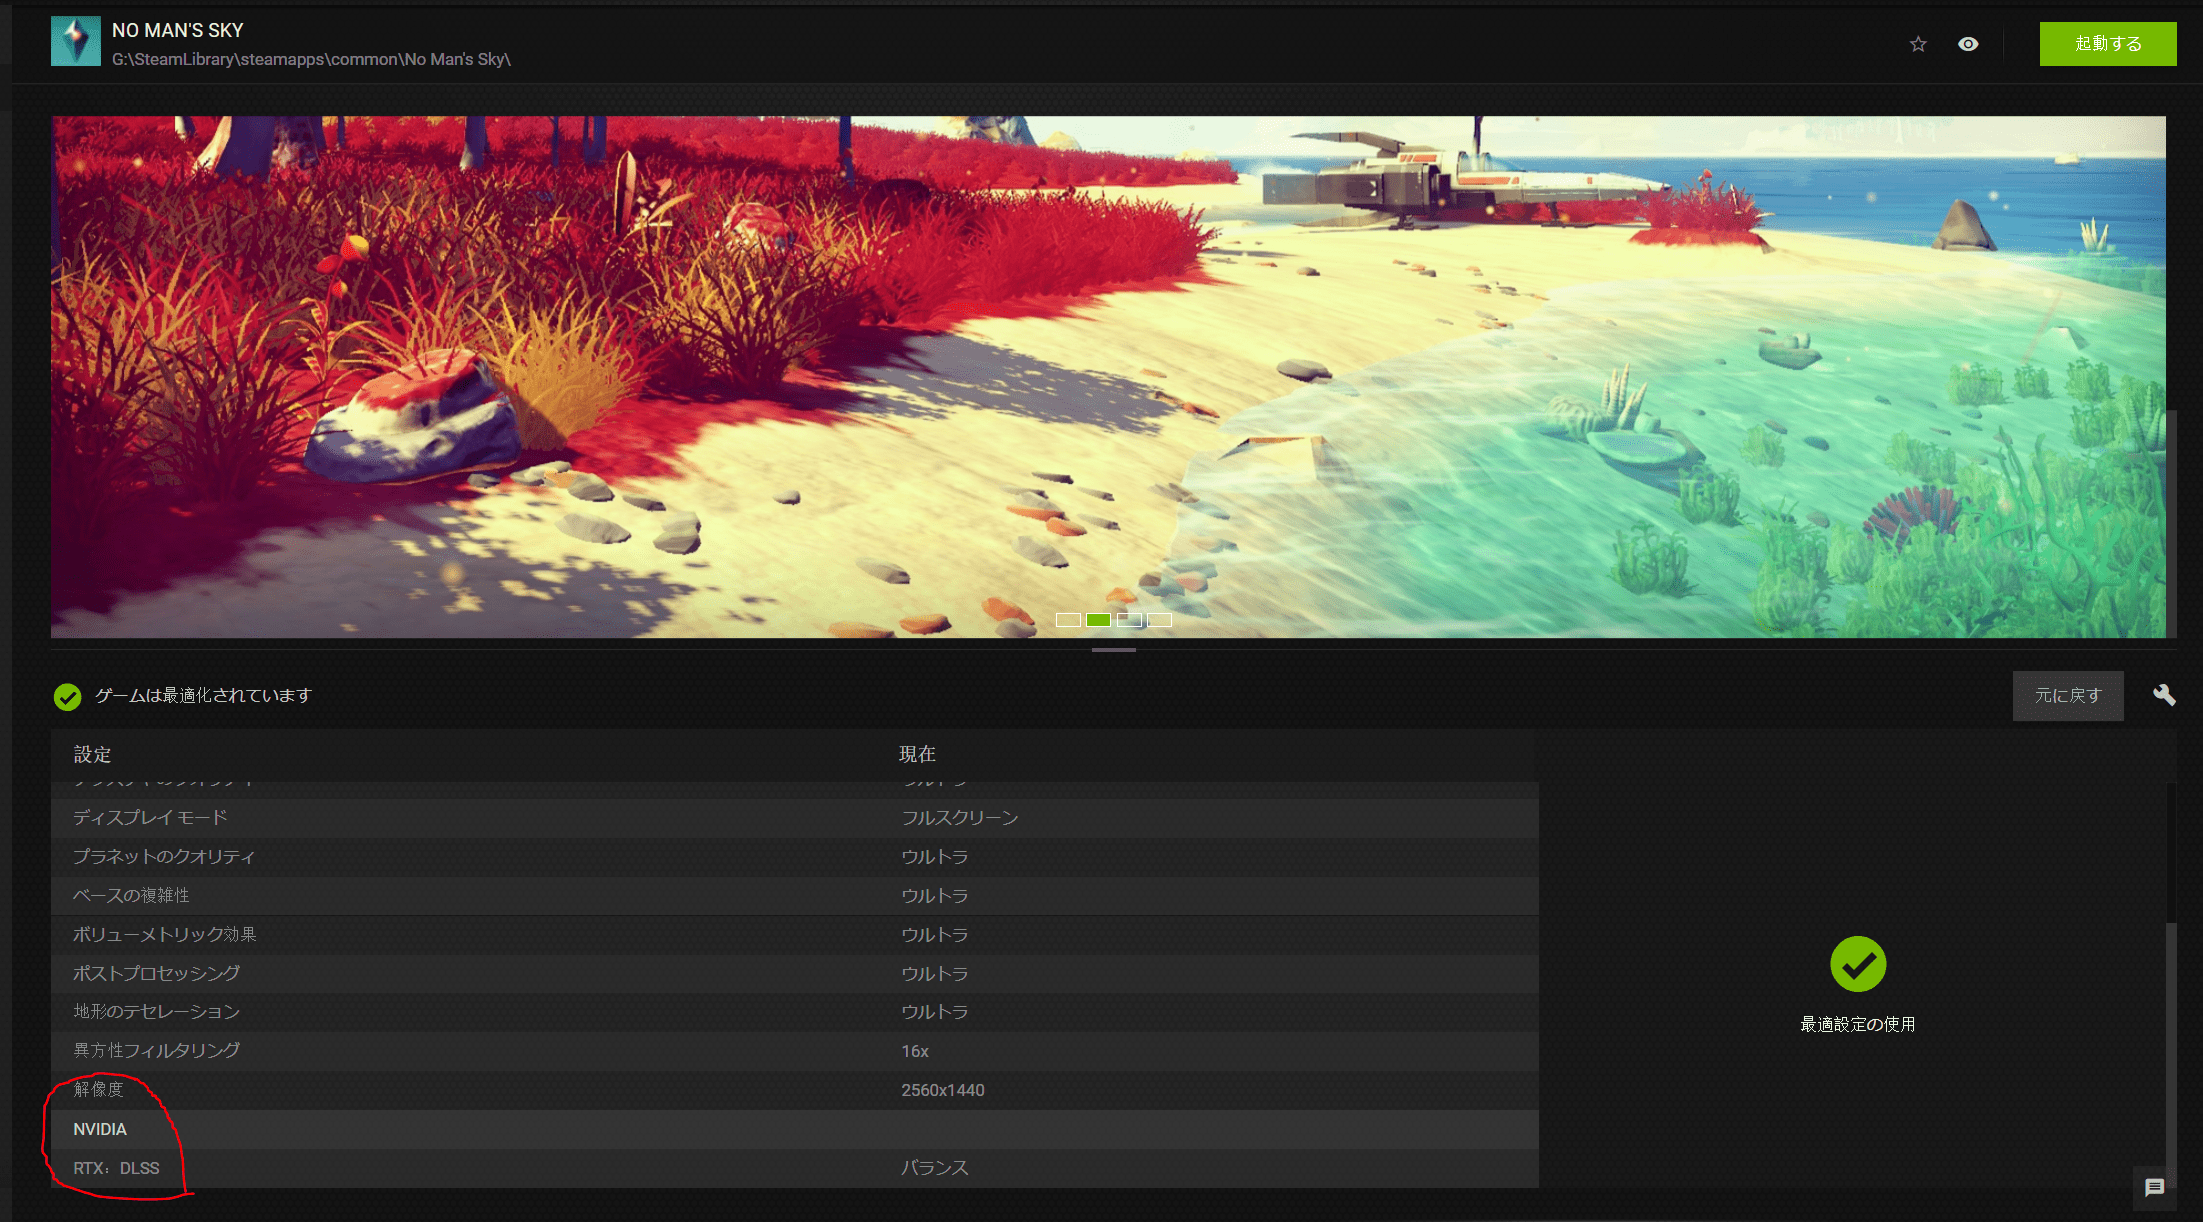This screenshot has height=1222, width=2203.
Task: Mark game as favorite with star icon
Action: click(x=1918, y=44)
